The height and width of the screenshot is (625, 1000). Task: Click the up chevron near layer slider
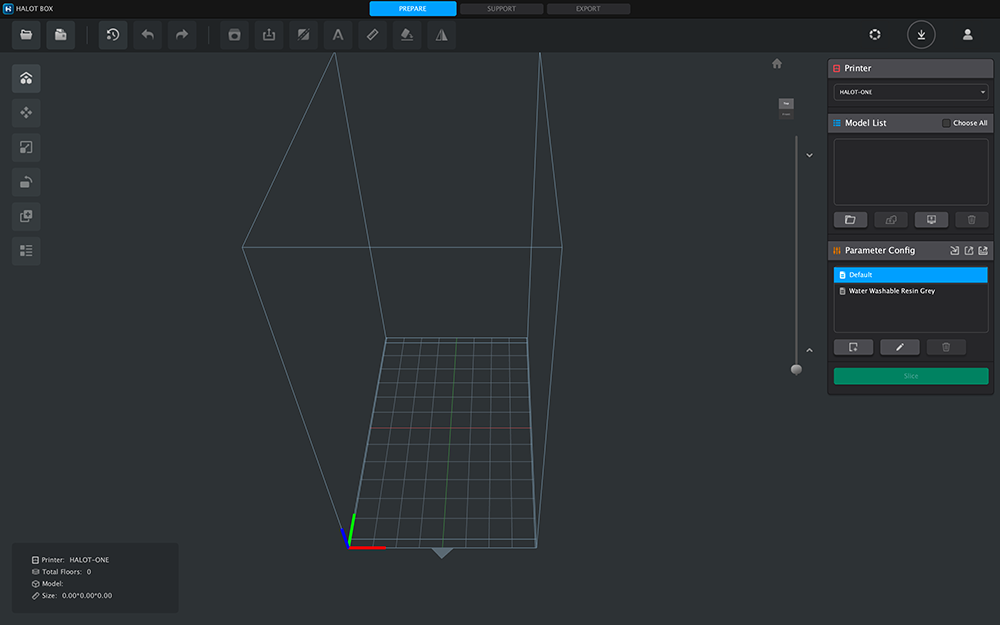click(x=809, y=350)
